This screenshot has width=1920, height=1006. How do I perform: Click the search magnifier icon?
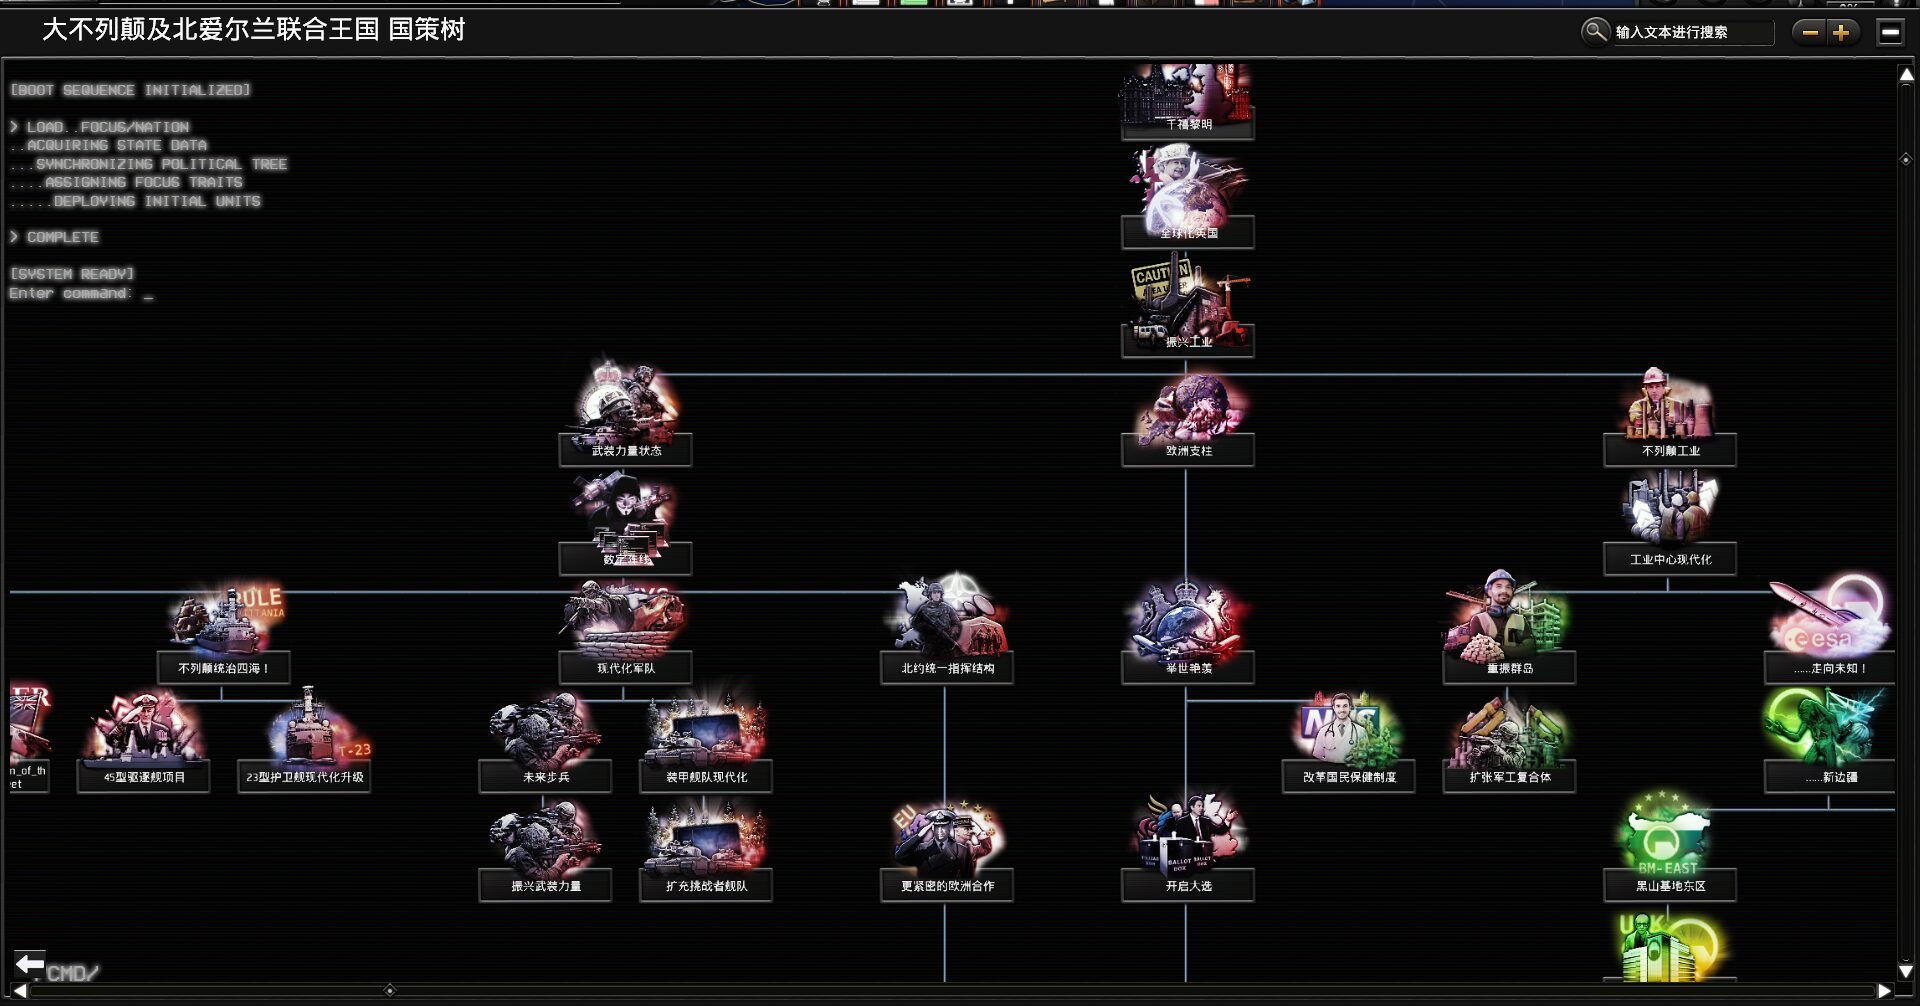coord(1595,31)
